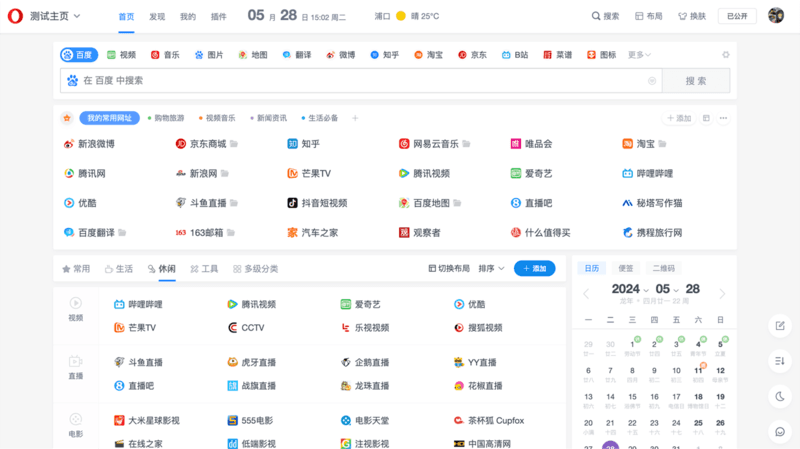Open 秘塔写作猫 bookmark
800x449 pixels.
click(653, 203)
